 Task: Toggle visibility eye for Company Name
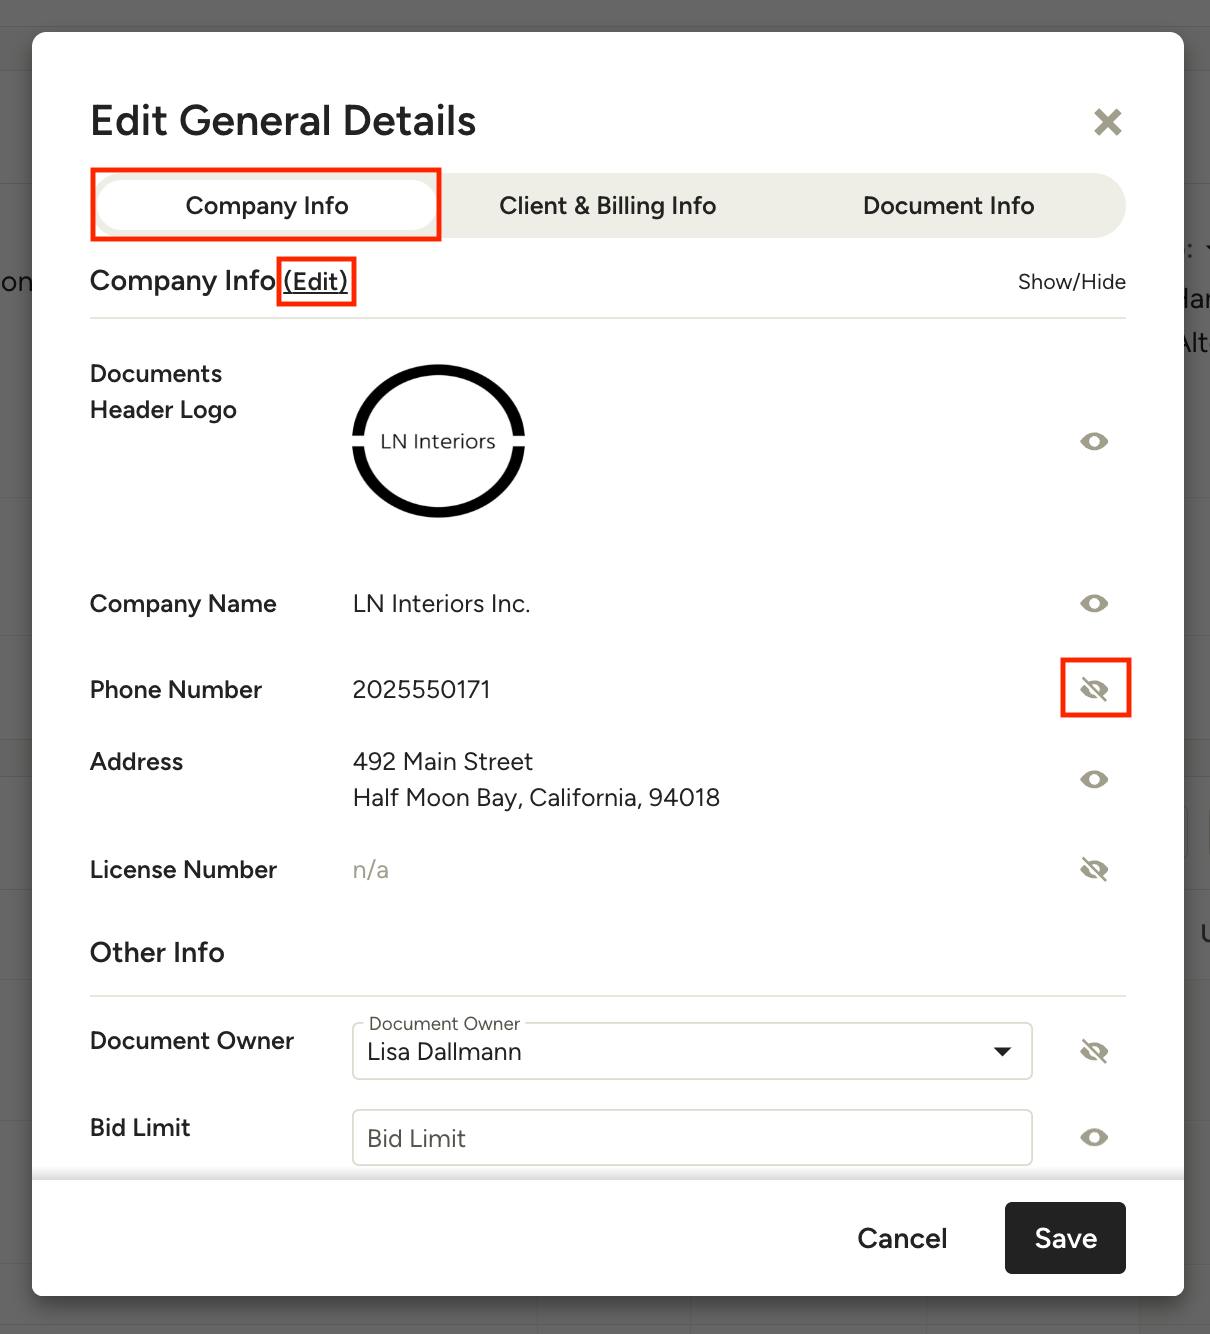1094,603
